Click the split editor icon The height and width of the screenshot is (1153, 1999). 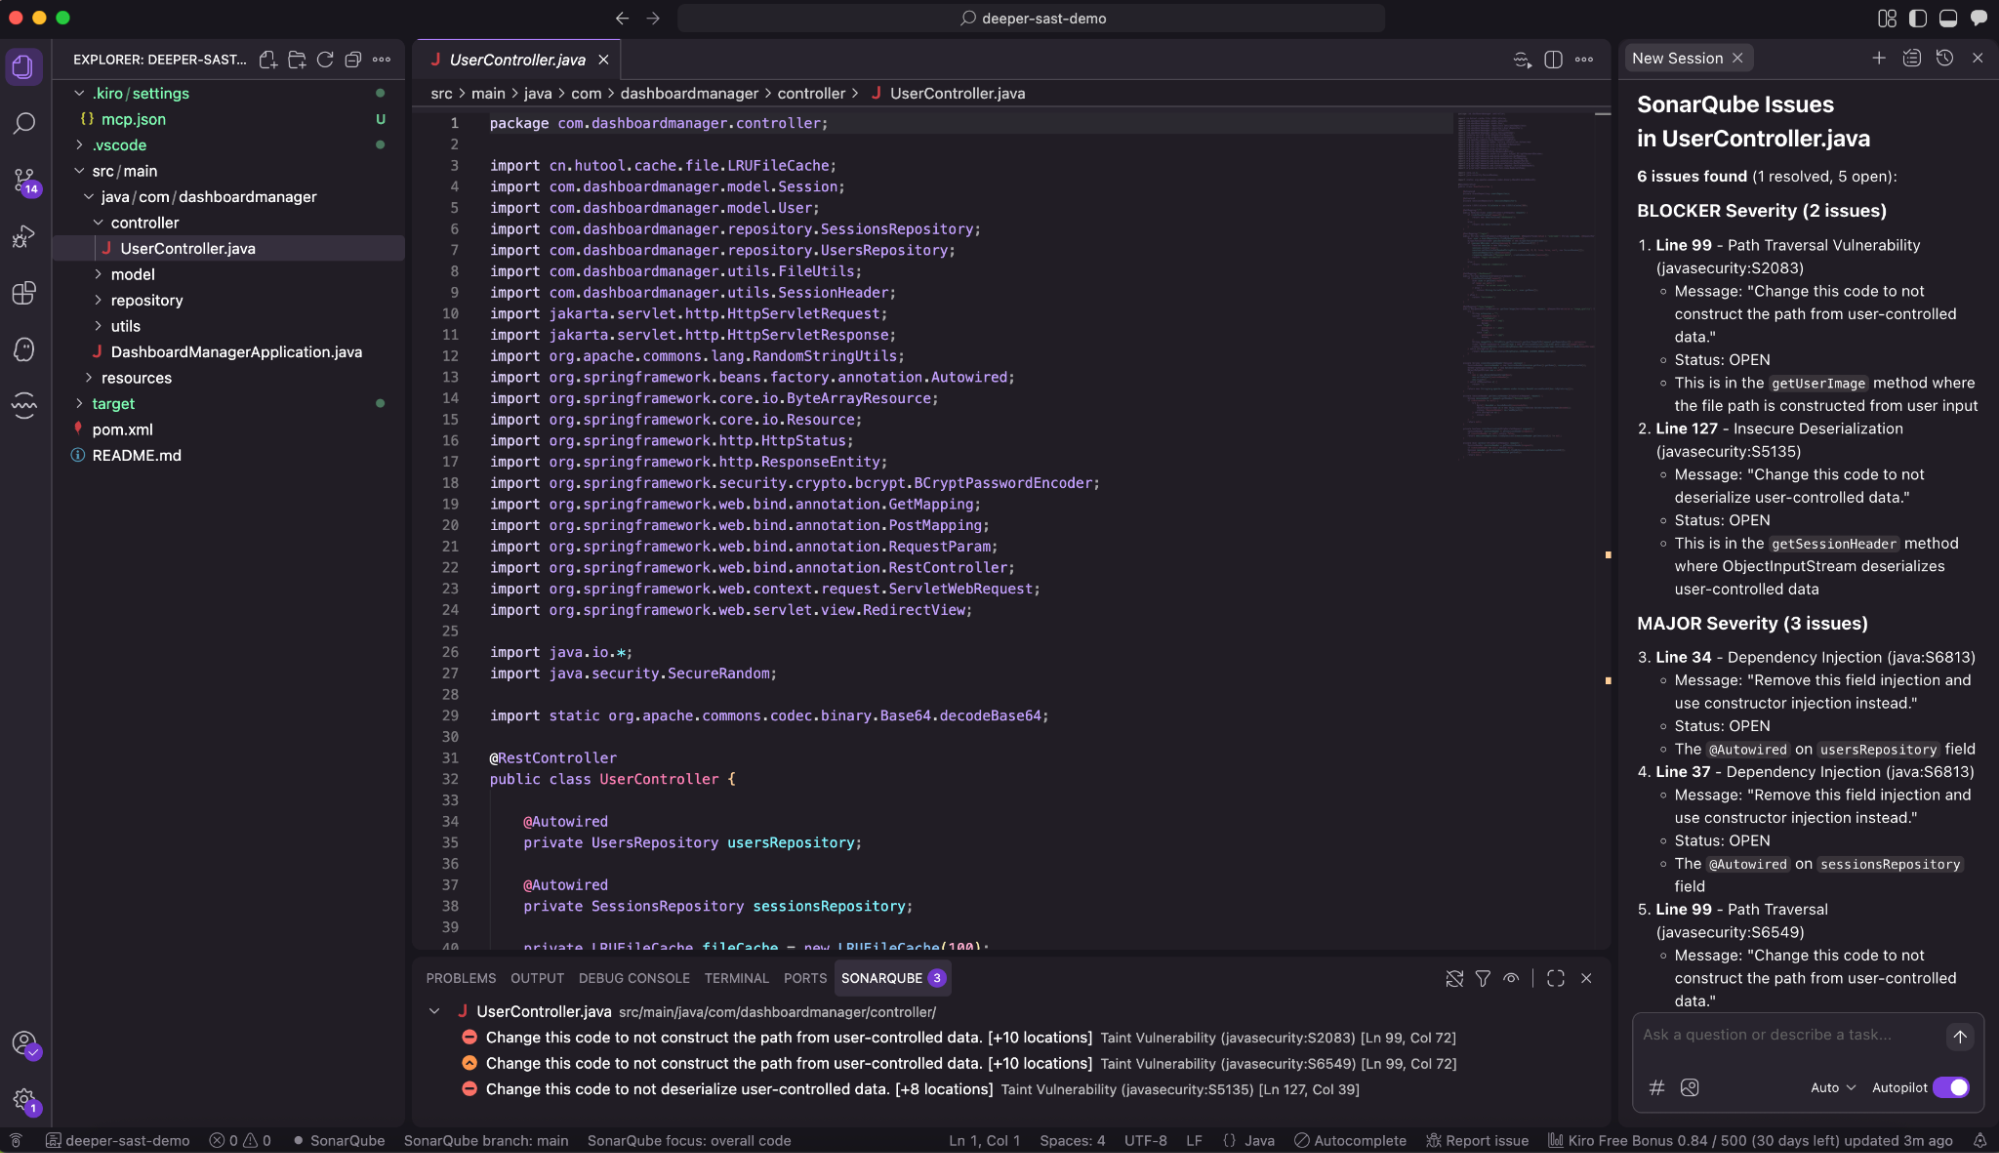coord(1553,60)
